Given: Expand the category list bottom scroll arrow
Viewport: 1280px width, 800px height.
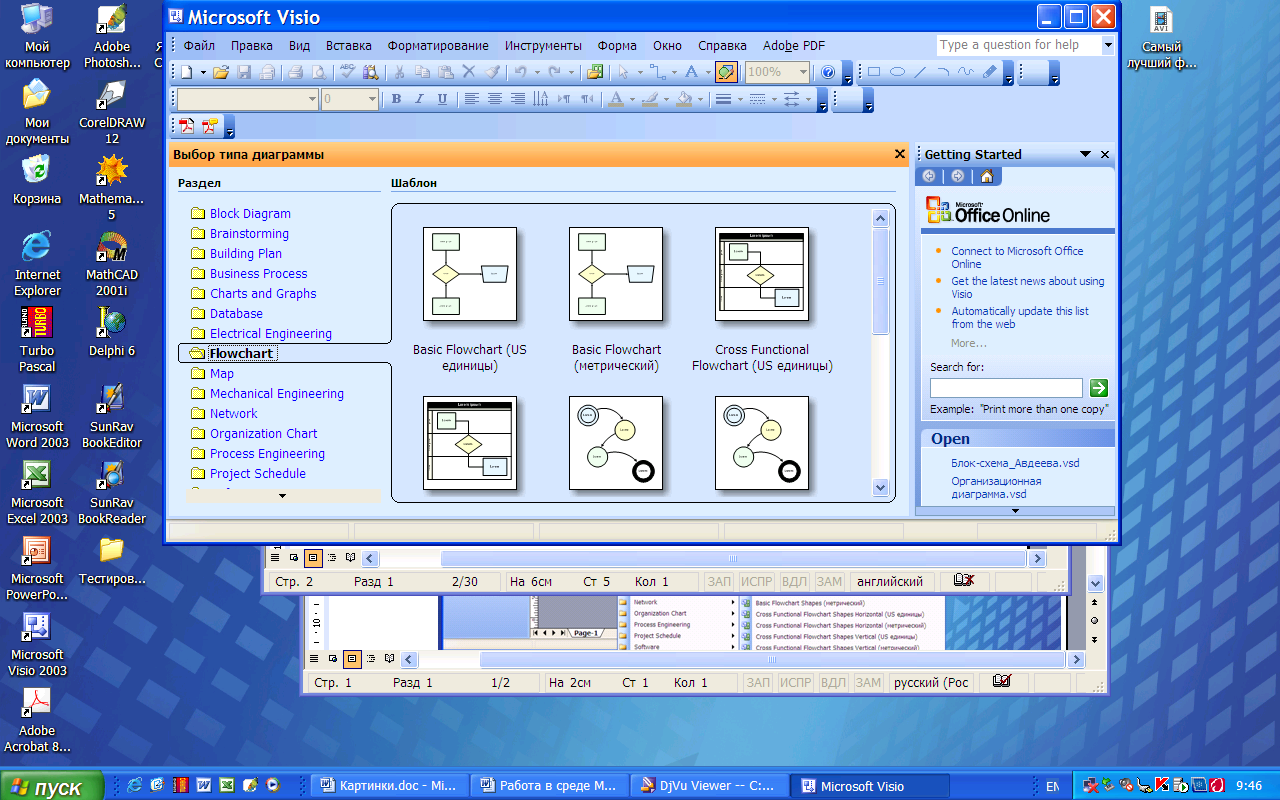Looking at the screenshot, I should [x=282, y=496].
